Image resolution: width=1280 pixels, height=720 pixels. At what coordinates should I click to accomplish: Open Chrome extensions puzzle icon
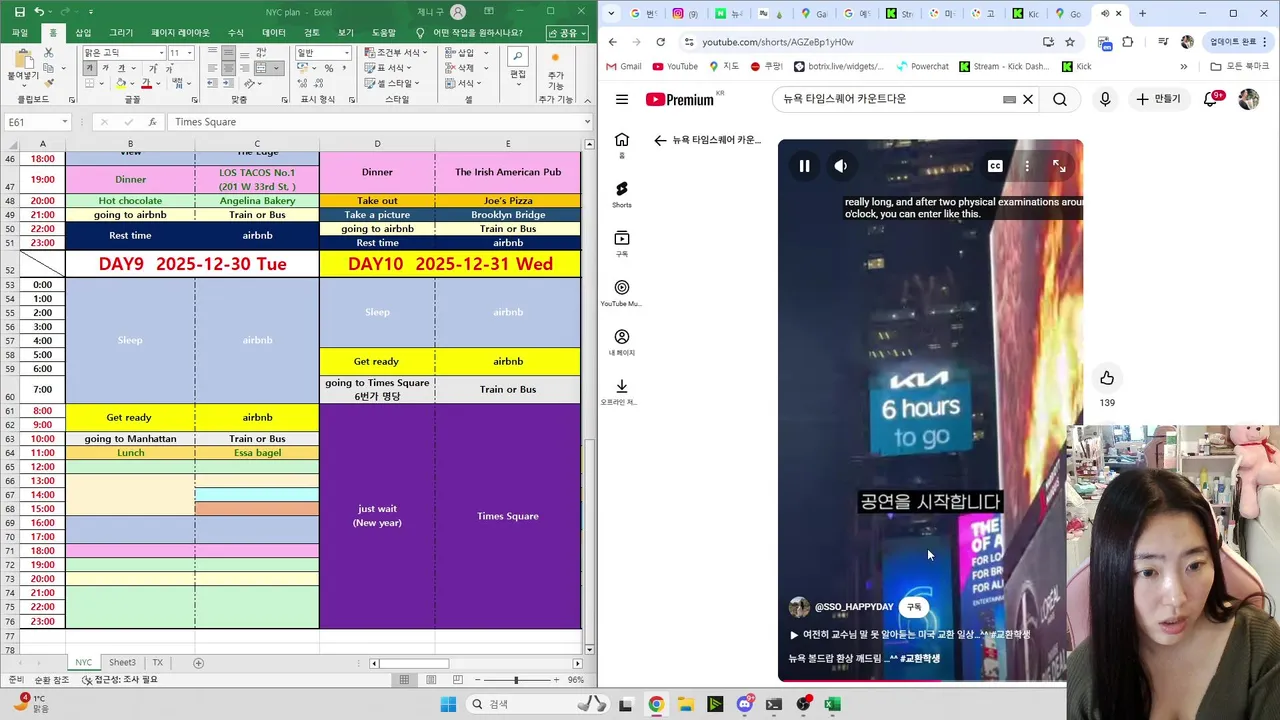point(1128,42)
